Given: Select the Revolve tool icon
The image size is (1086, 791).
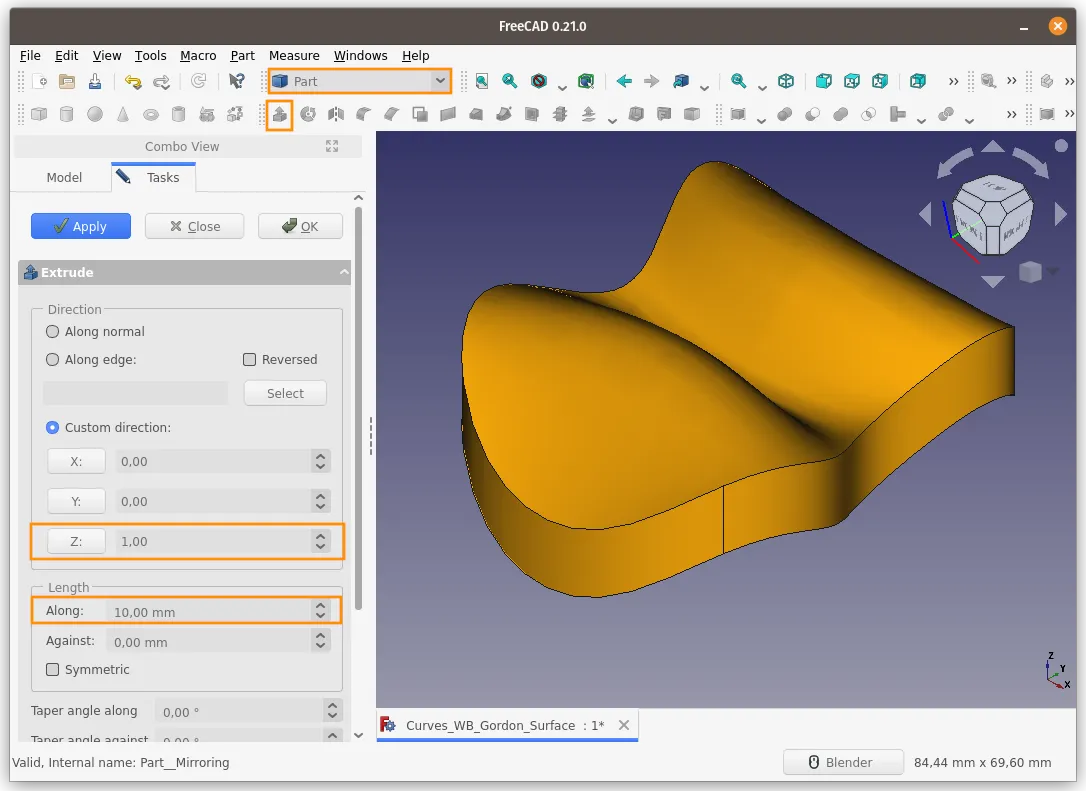Looking at the screenshot, I should click(308, 114).
